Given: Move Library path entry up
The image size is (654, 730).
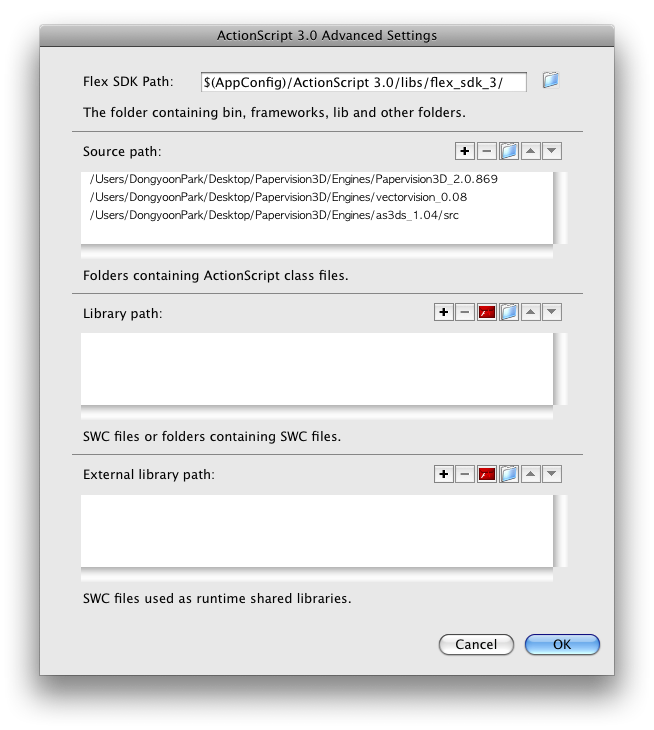Looking at the screenshot, I should (x=530, y=312).
